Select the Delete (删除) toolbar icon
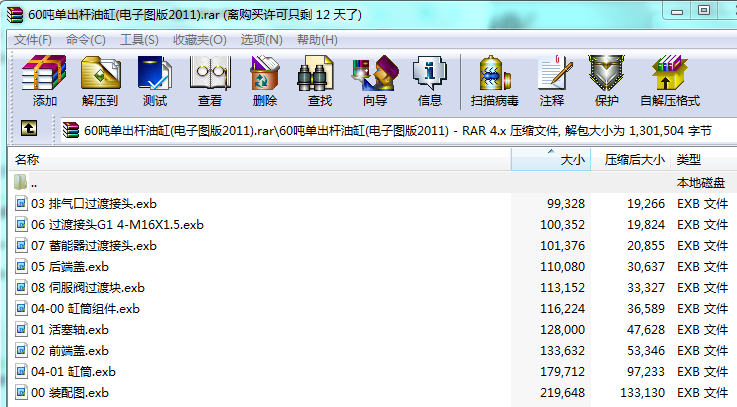Screen dimensions: 737x407 [265, 80]
